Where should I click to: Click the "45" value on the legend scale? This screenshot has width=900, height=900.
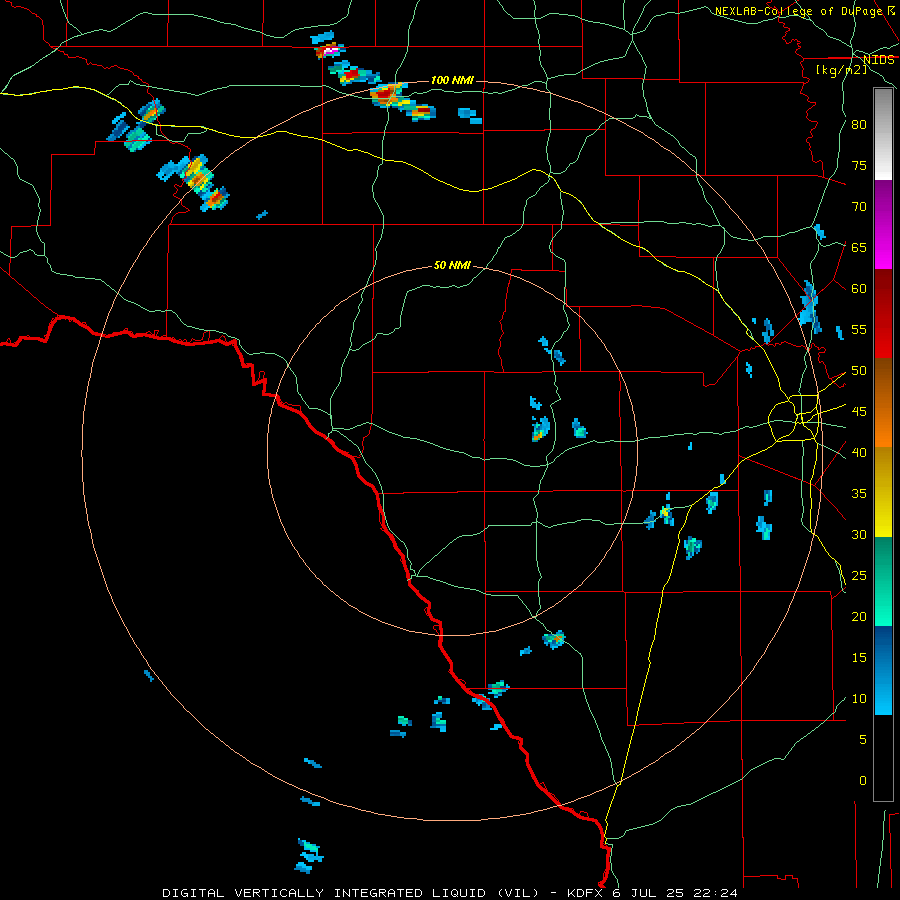(x=859, y=412)
